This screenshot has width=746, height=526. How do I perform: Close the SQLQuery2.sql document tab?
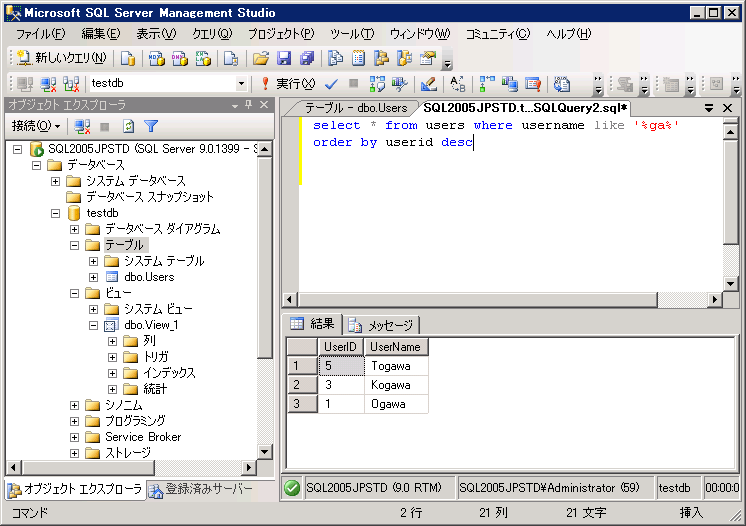(x=727, y=108)
